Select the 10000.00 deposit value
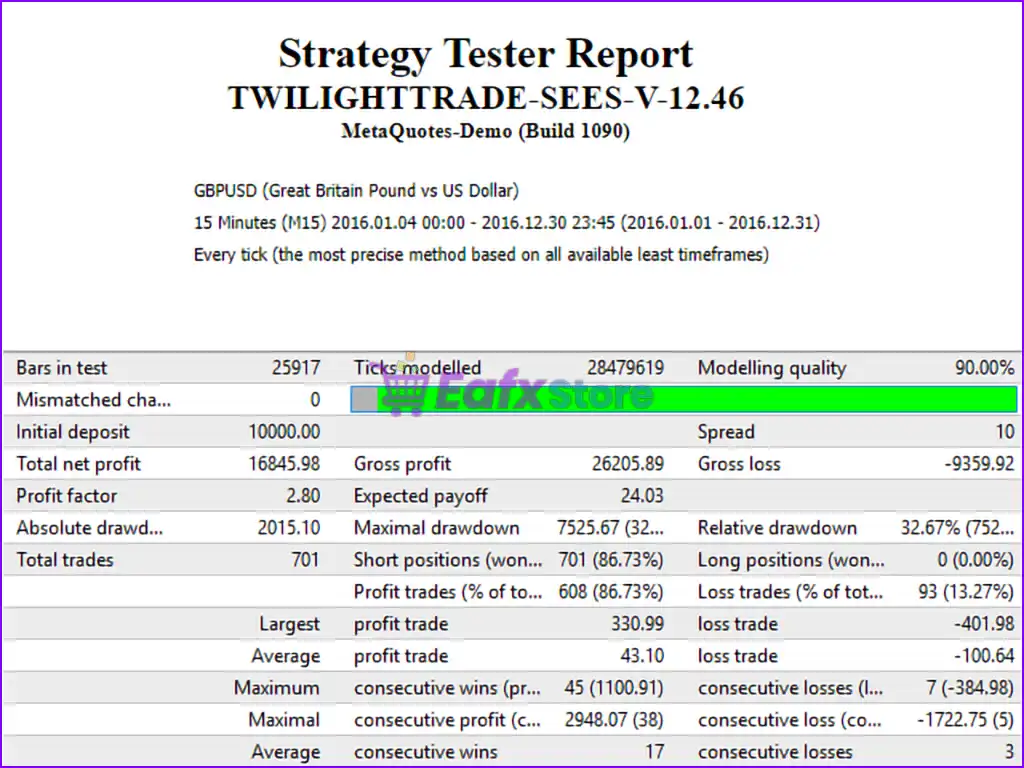Screen dimensions: 1024x768 click(x=284, y=432)
